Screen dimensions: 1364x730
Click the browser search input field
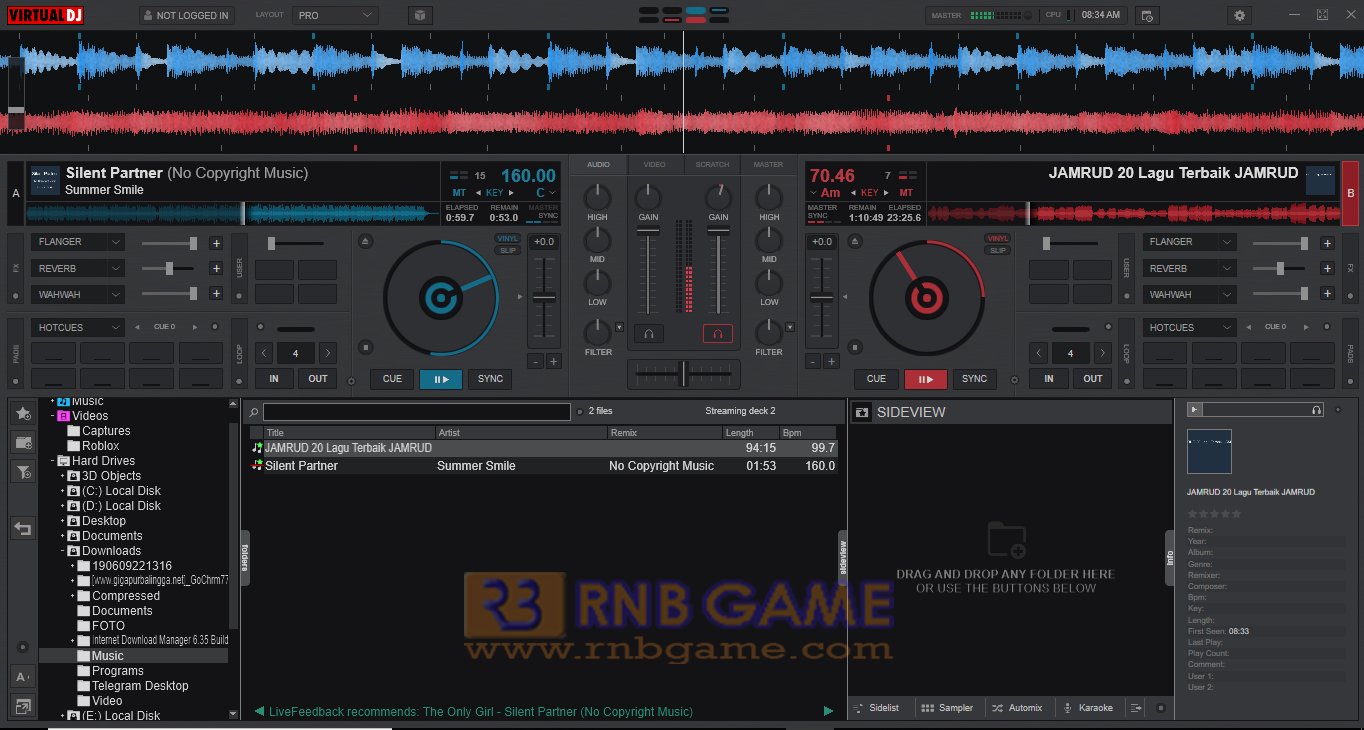click(417, 412)
